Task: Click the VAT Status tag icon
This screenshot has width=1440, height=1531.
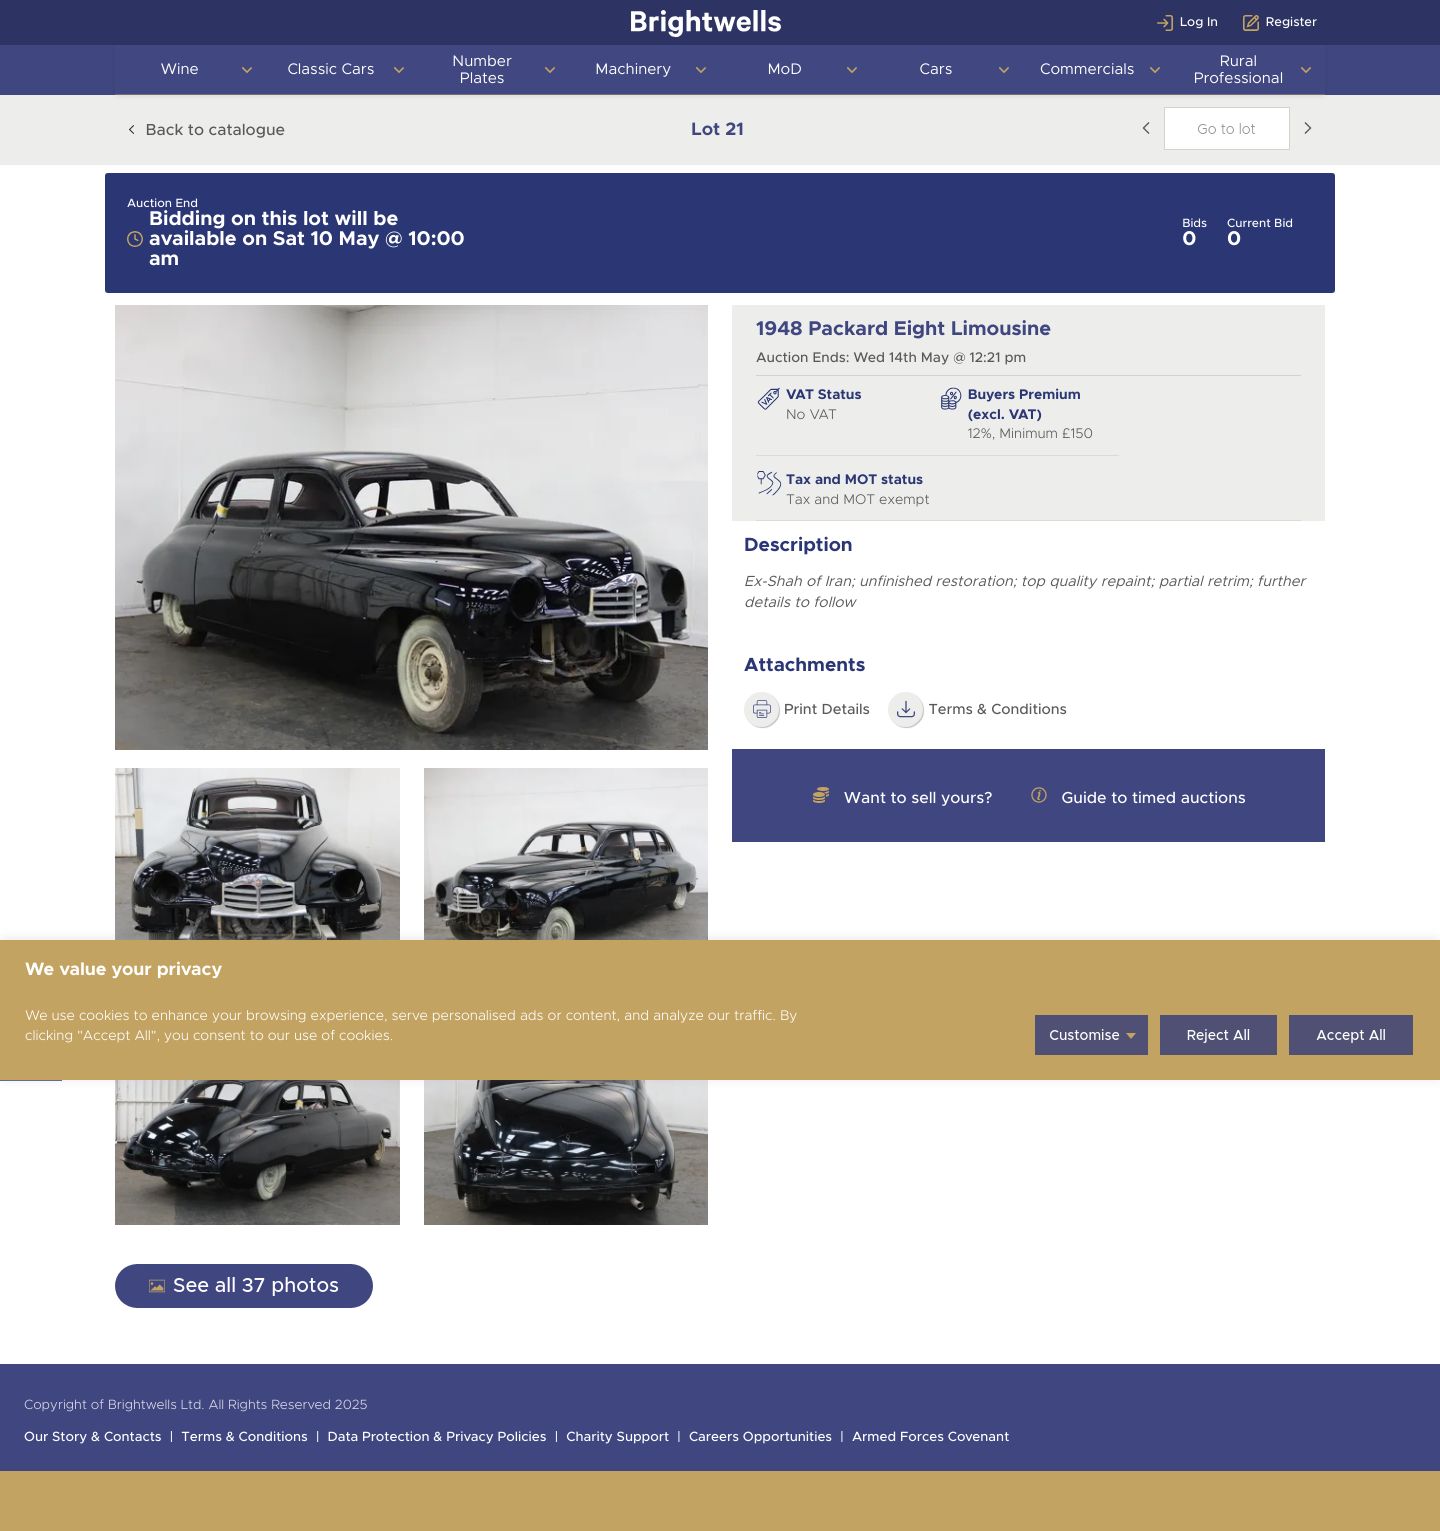Action: coord(768,400)
